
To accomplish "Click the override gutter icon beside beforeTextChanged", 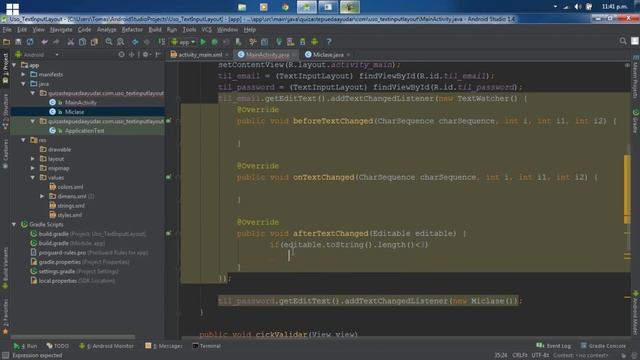I will point(169,121).
